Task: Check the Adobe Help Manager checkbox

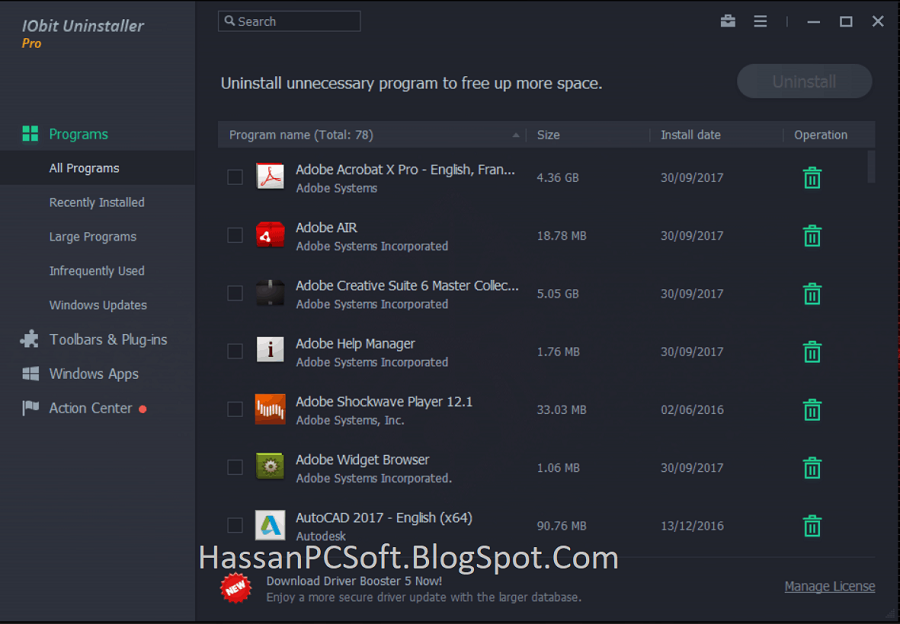Action: pyautogui.click(x=235, y=351)
